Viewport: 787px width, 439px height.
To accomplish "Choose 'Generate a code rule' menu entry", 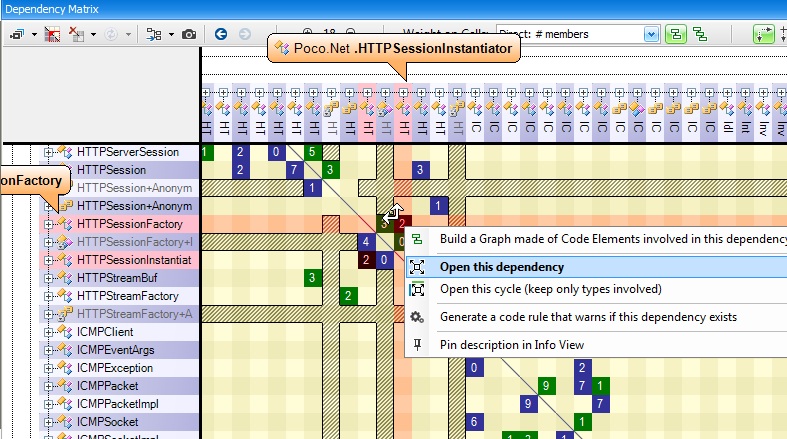I will coord(588,317).
